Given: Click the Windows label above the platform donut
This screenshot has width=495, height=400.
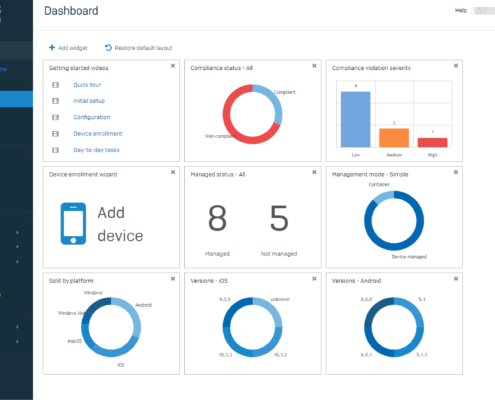Looking at the screenshot, I should coord(93,293).
